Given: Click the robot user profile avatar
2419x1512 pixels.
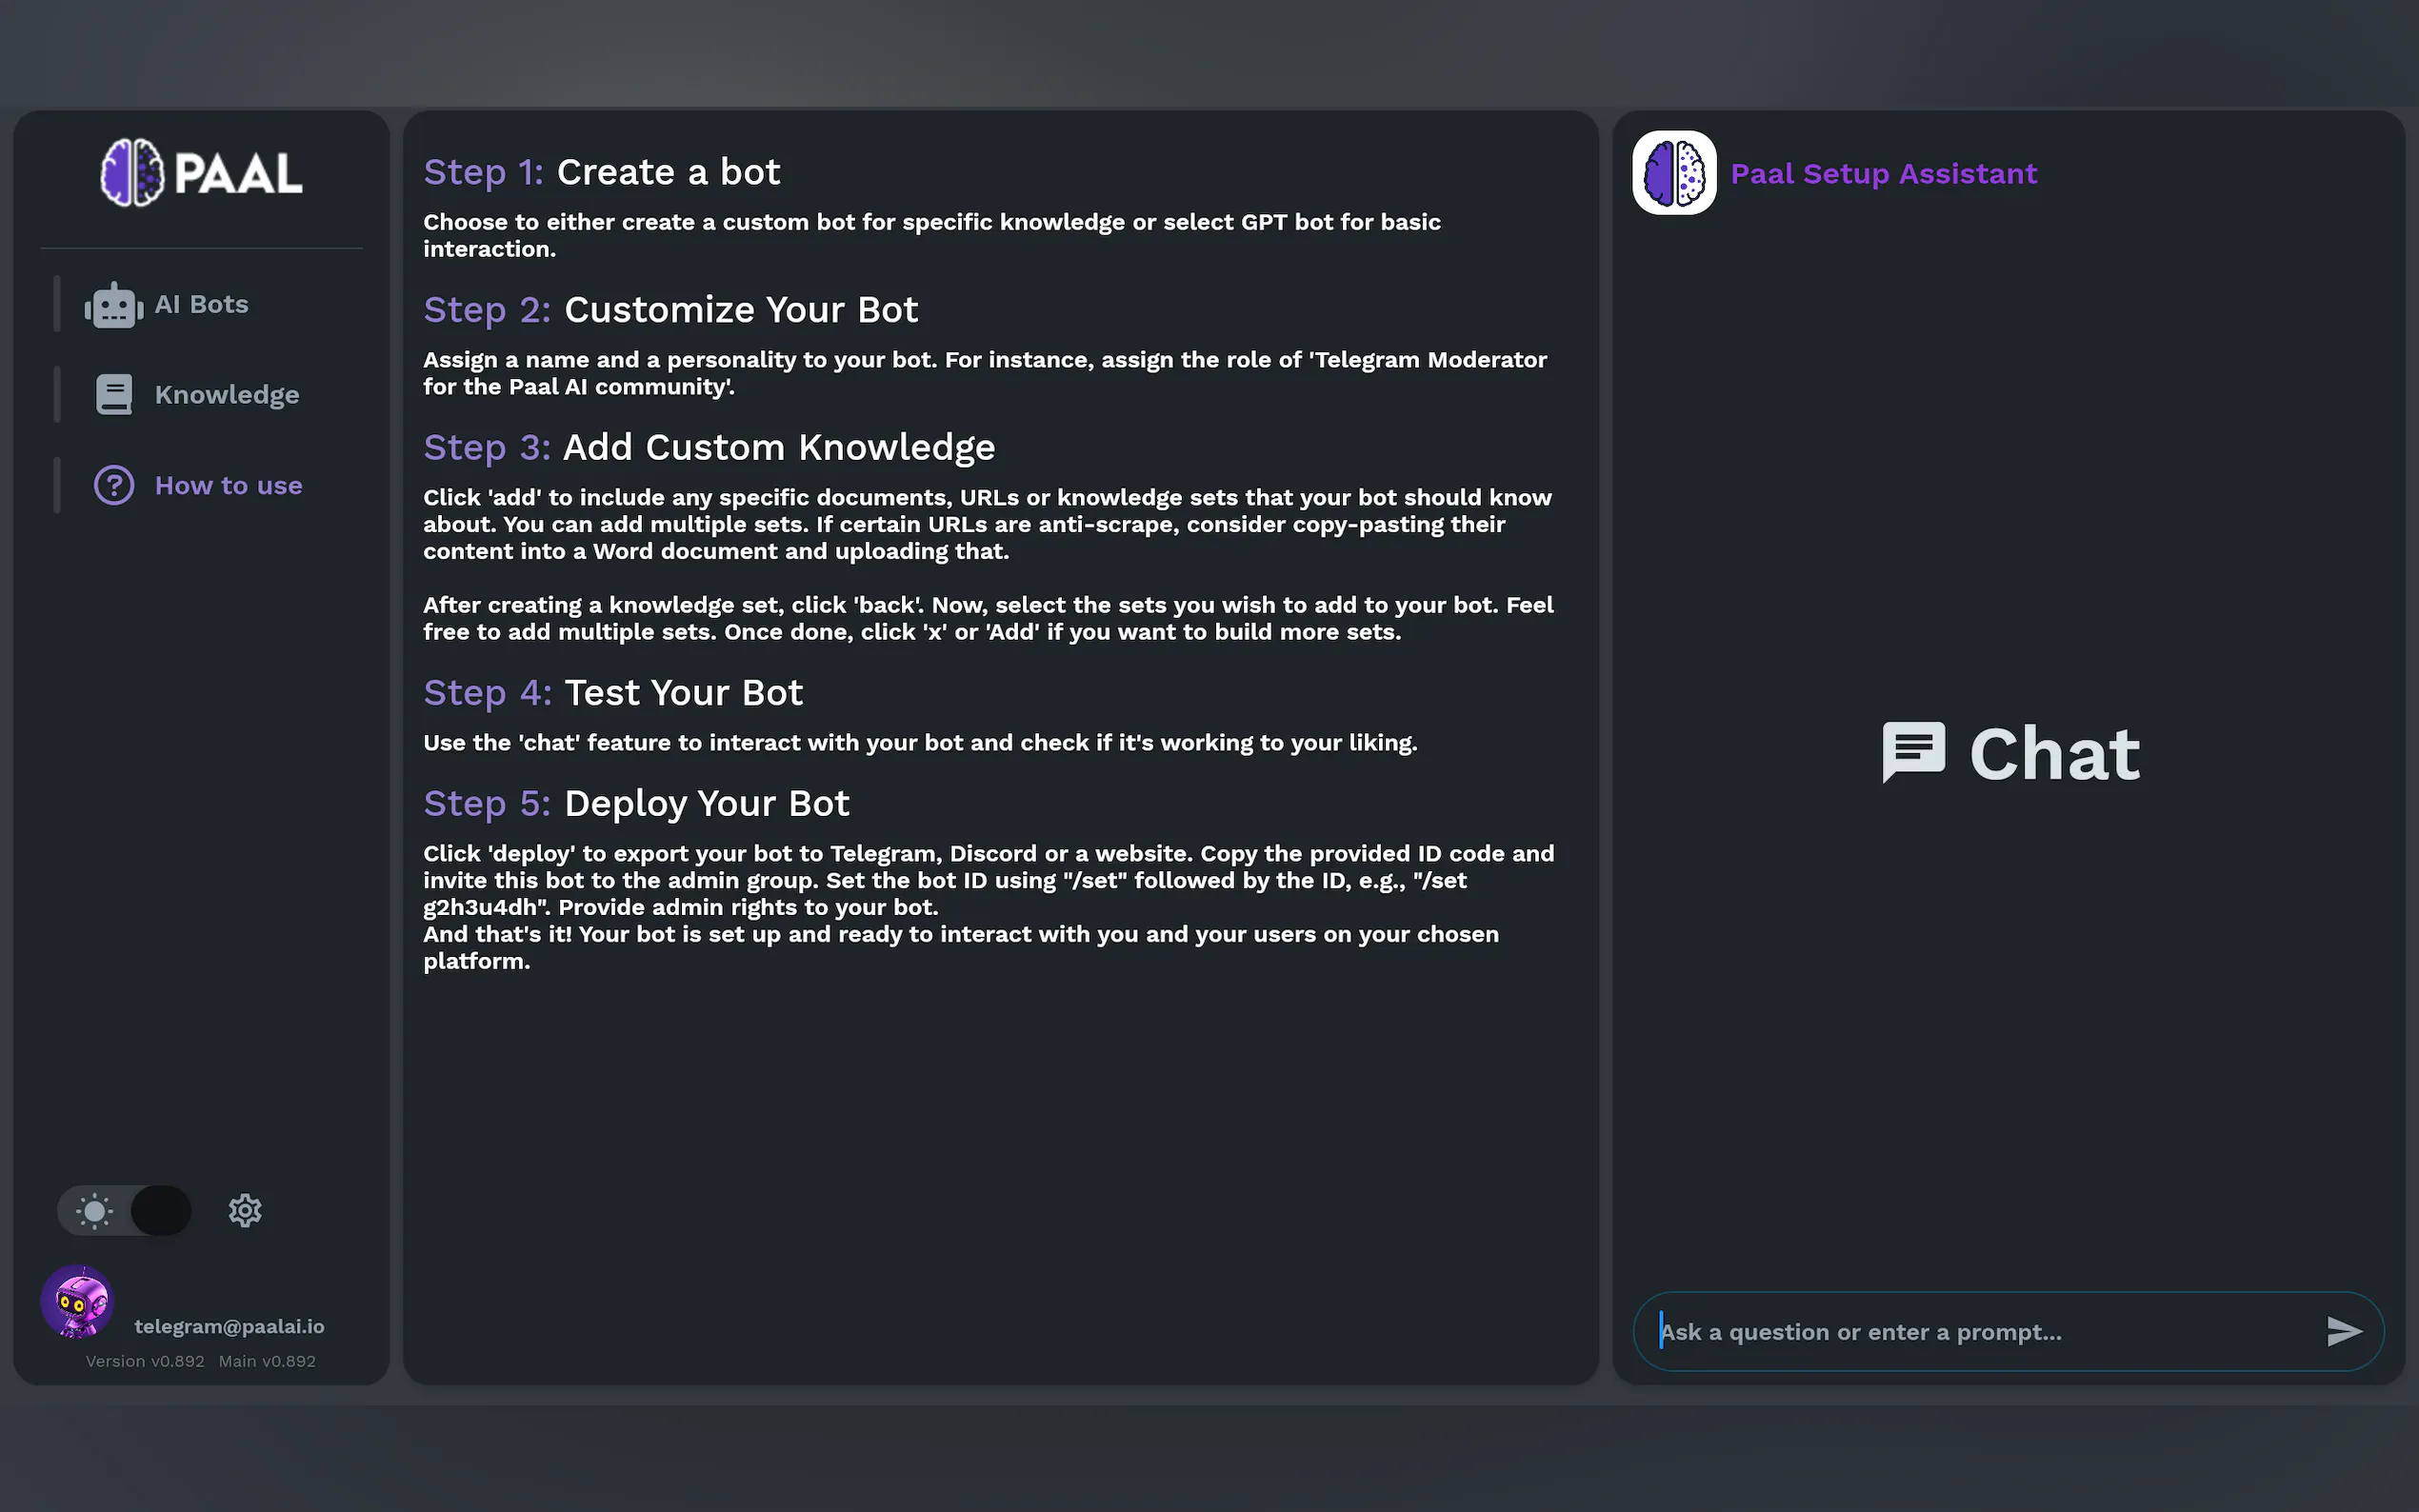Looking at the screenshot, I should click(x=77, y=1302).
